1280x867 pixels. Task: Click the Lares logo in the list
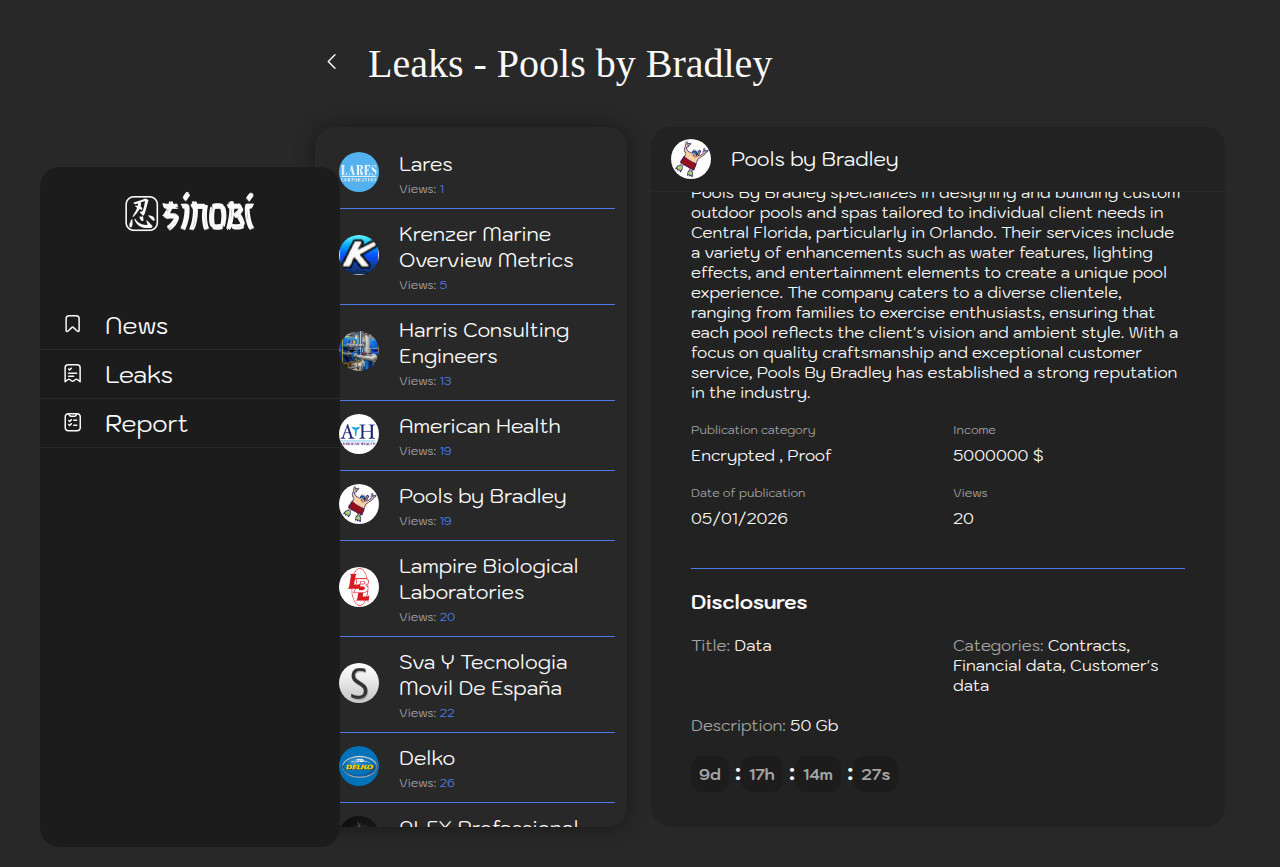click(x=359, y=172)
